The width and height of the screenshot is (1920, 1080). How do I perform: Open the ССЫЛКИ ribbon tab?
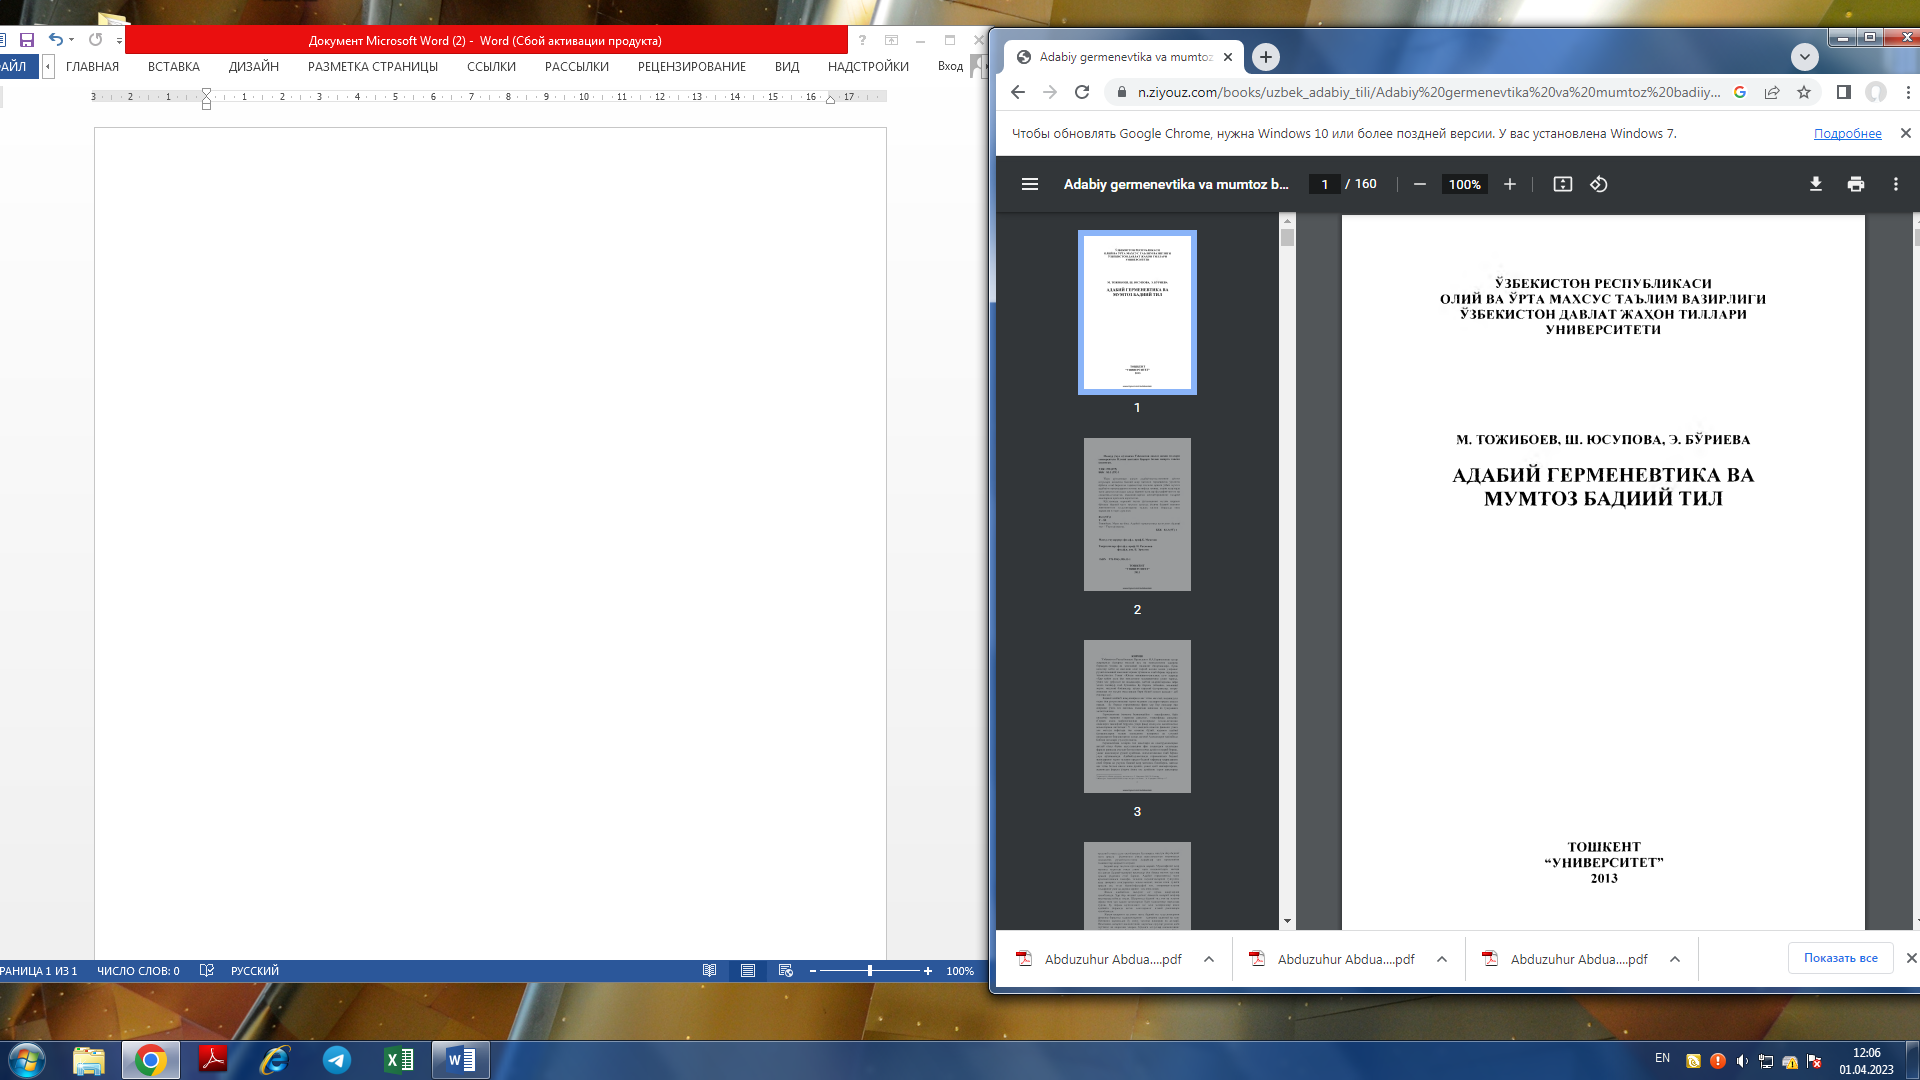pyautogui.click(x=491, y=67)
